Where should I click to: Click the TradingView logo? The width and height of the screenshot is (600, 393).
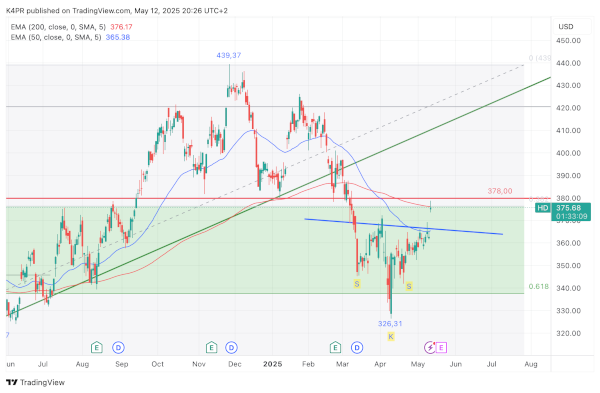[36, 382]
